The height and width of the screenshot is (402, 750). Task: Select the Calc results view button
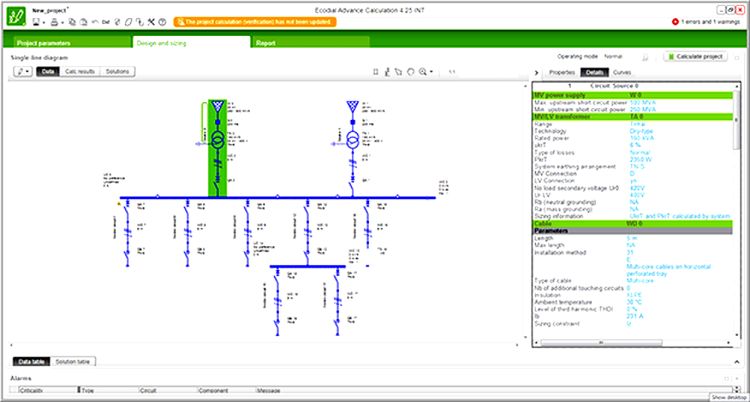point(80,71)
